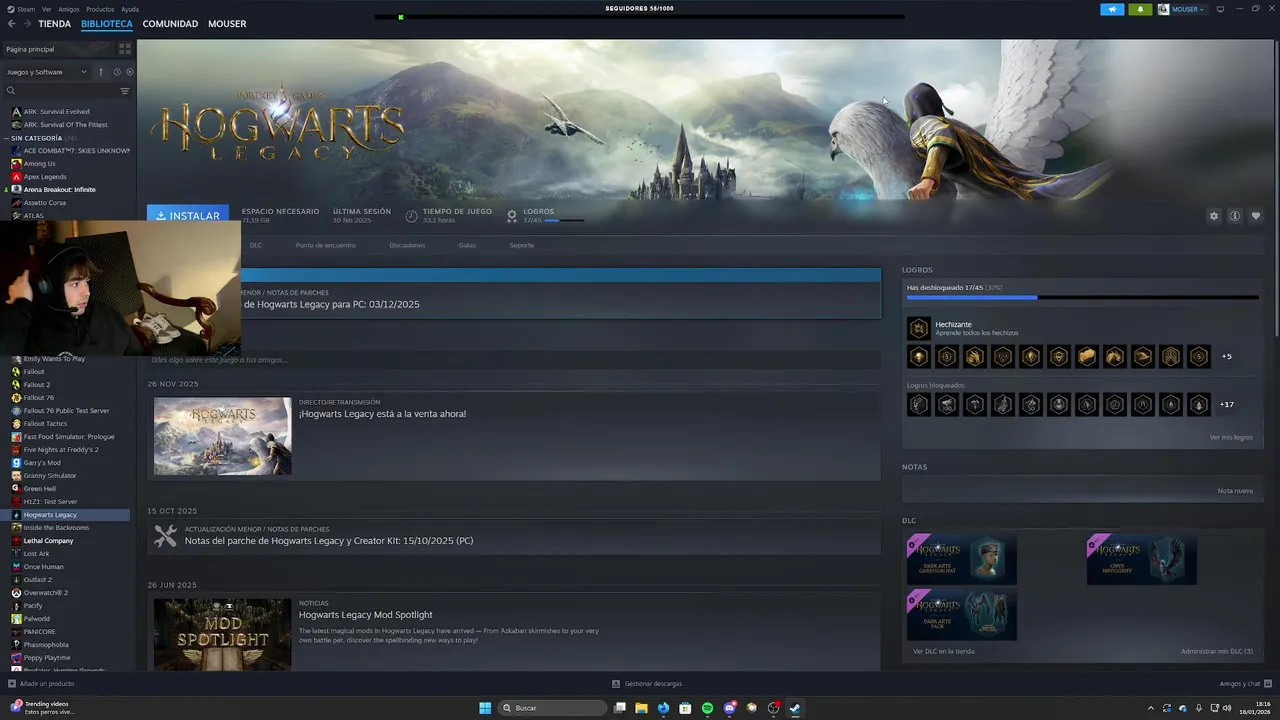Go to the Comunidad tab
This screenshot has height=720, width=1280.
[x=170, y=24]
